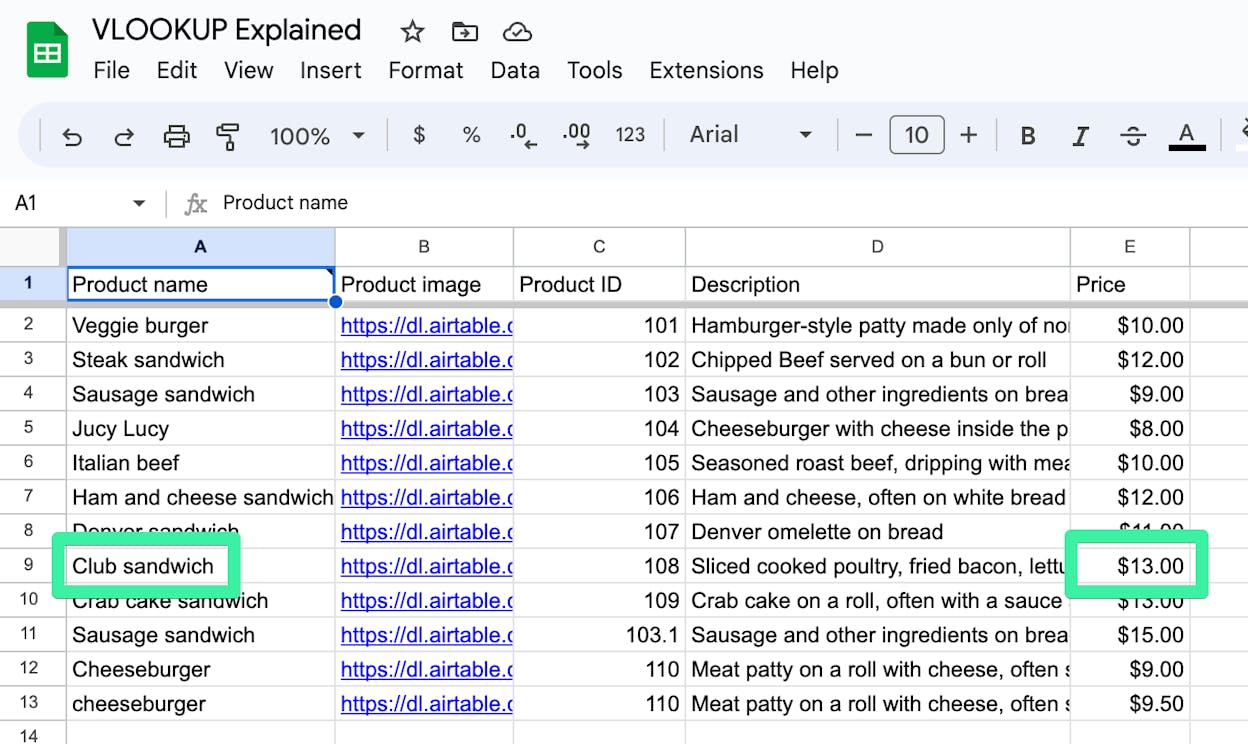
Task: Select column B header
Action: (424, 246)
